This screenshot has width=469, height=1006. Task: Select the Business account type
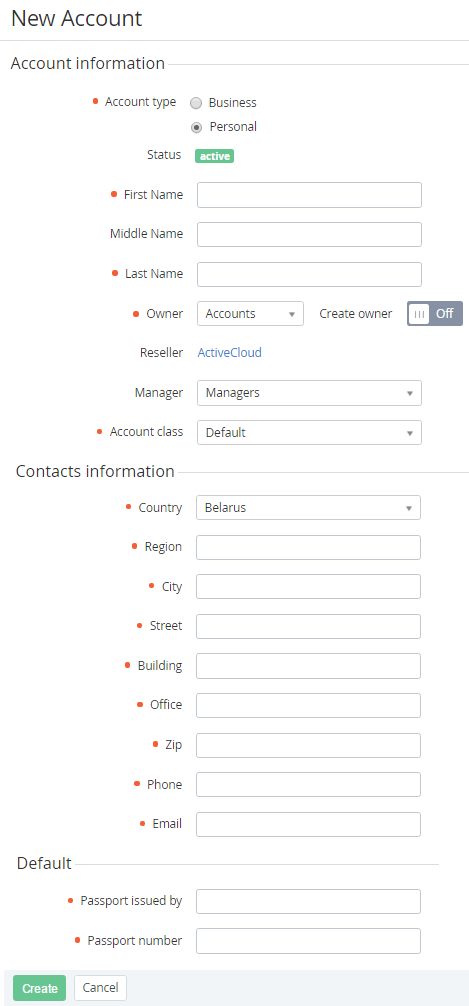[x=196, y=103]
